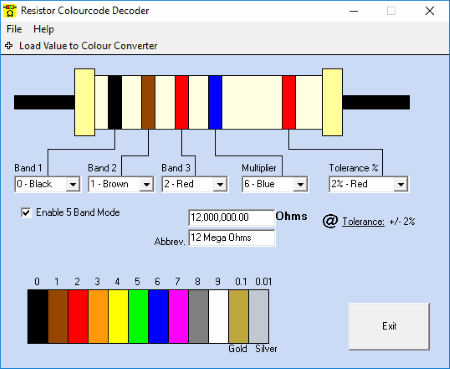Click the black first band on the resistor
This screenshot has height=369, width=450.
pyautogui.click(x=115, y=102)
